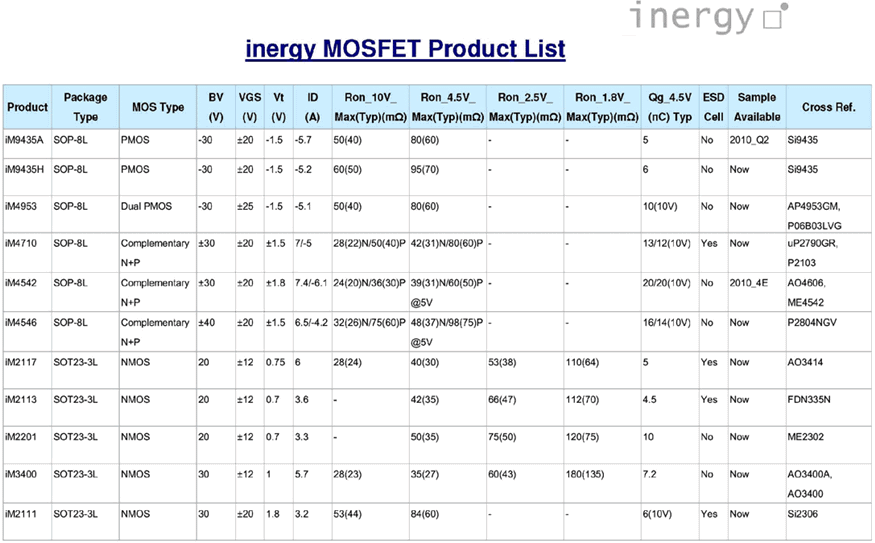Click the ESD Cell column header
Image resolution: width=875 pixels, height=543 pixels.
[713, 107]
